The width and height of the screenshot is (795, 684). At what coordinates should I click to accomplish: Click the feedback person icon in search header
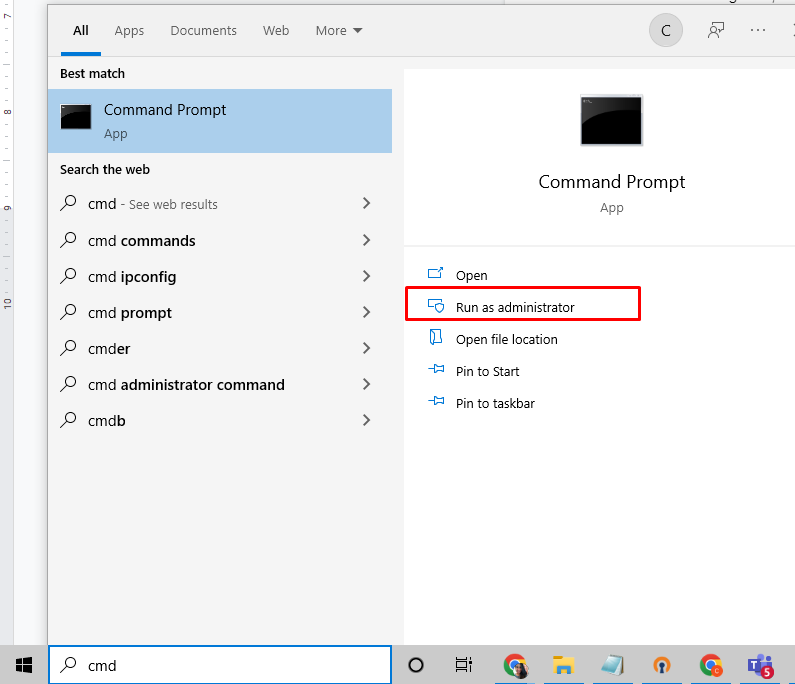tap(715, 30)
